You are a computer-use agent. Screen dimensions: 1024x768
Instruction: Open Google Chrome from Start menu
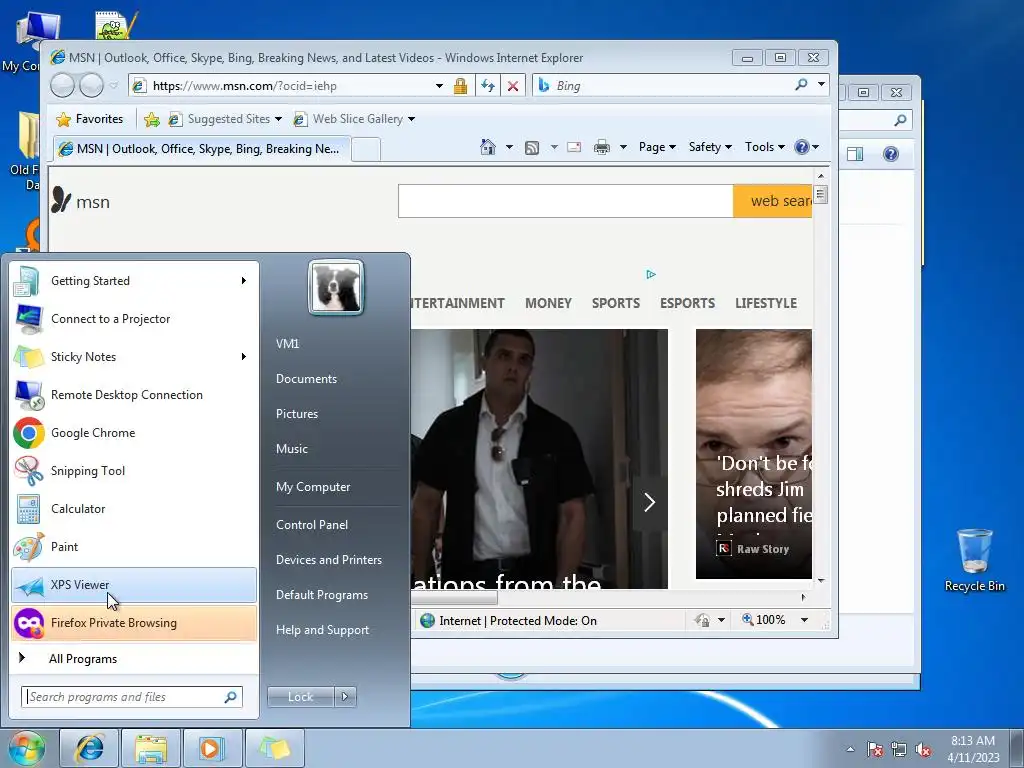pyautogui.click(x=134, y=432)
